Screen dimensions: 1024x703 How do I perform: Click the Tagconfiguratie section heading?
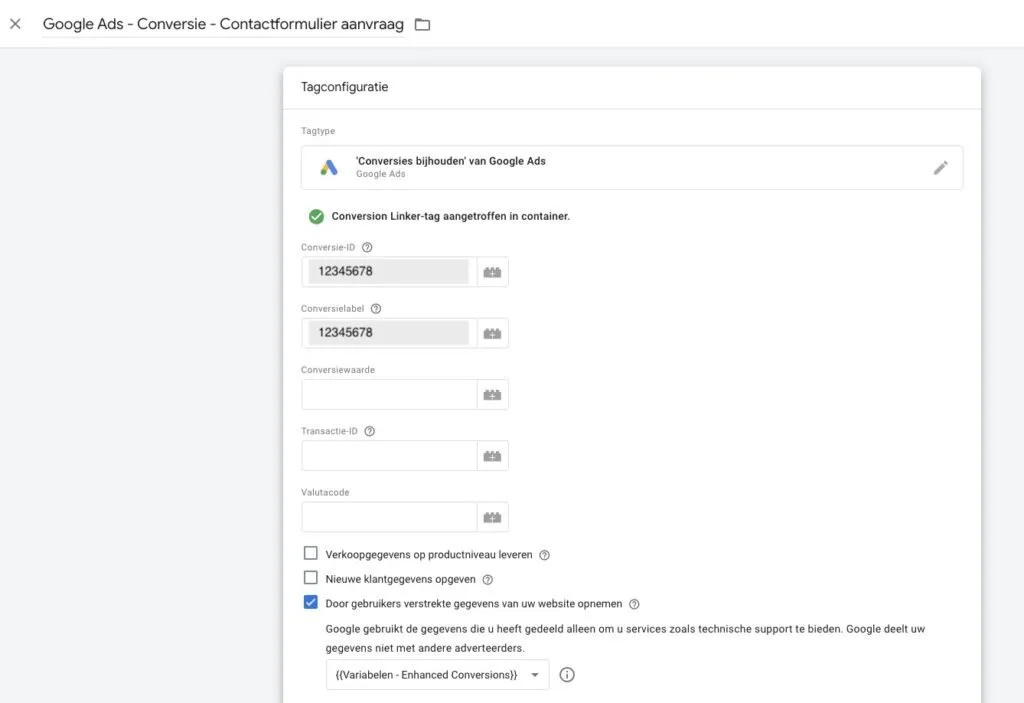(344, 87)
